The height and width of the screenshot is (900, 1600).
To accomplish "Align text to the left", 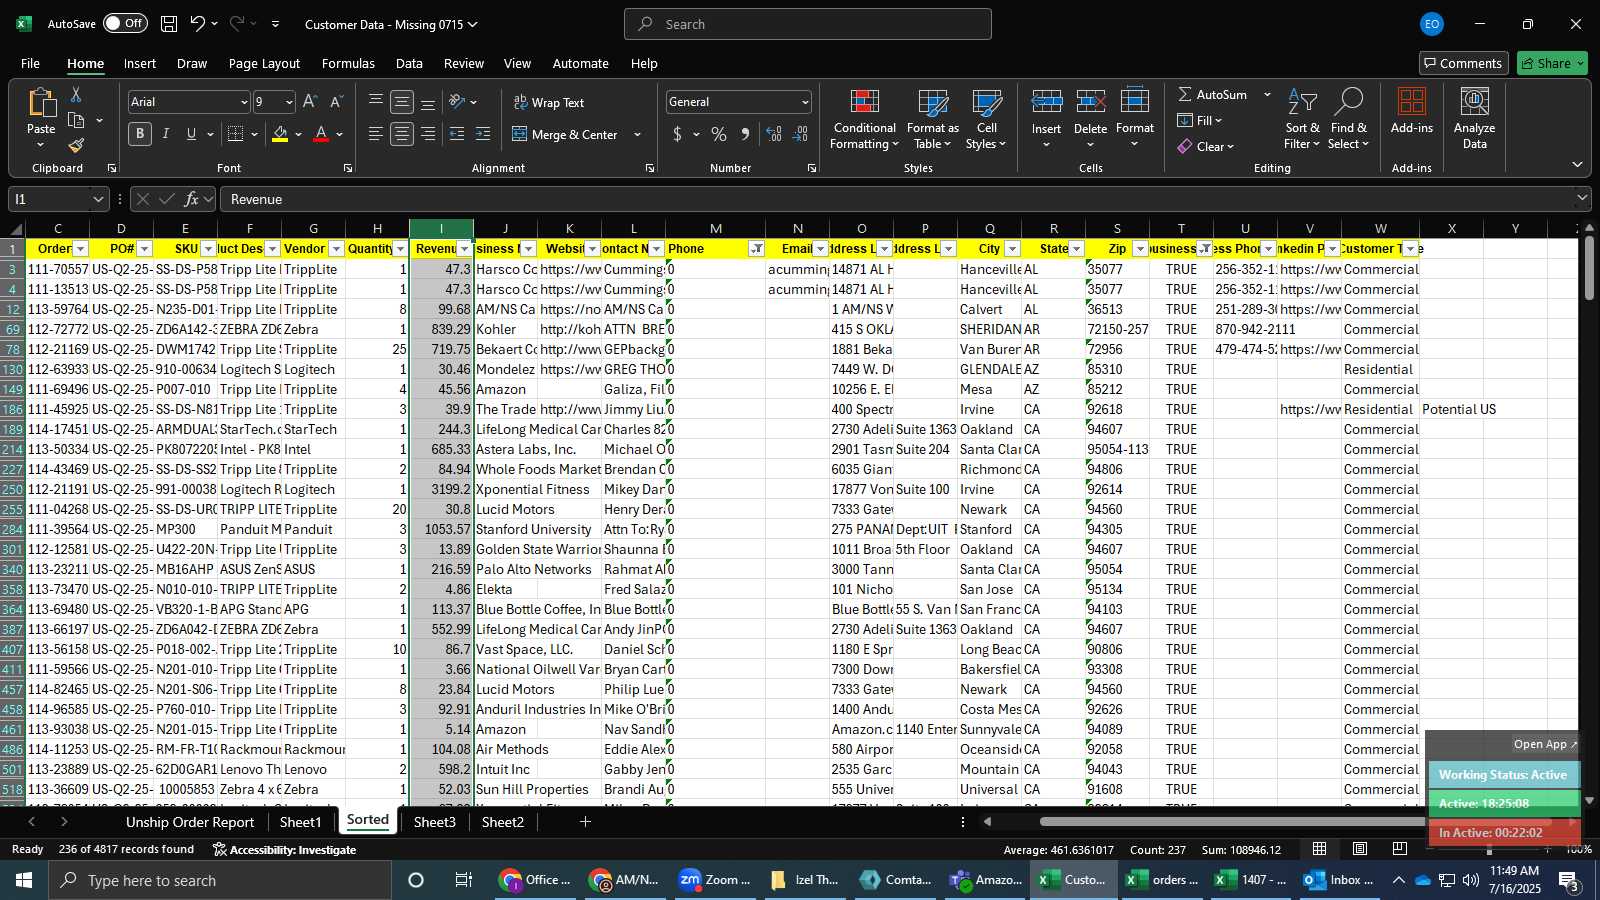I will pos(376,134).
